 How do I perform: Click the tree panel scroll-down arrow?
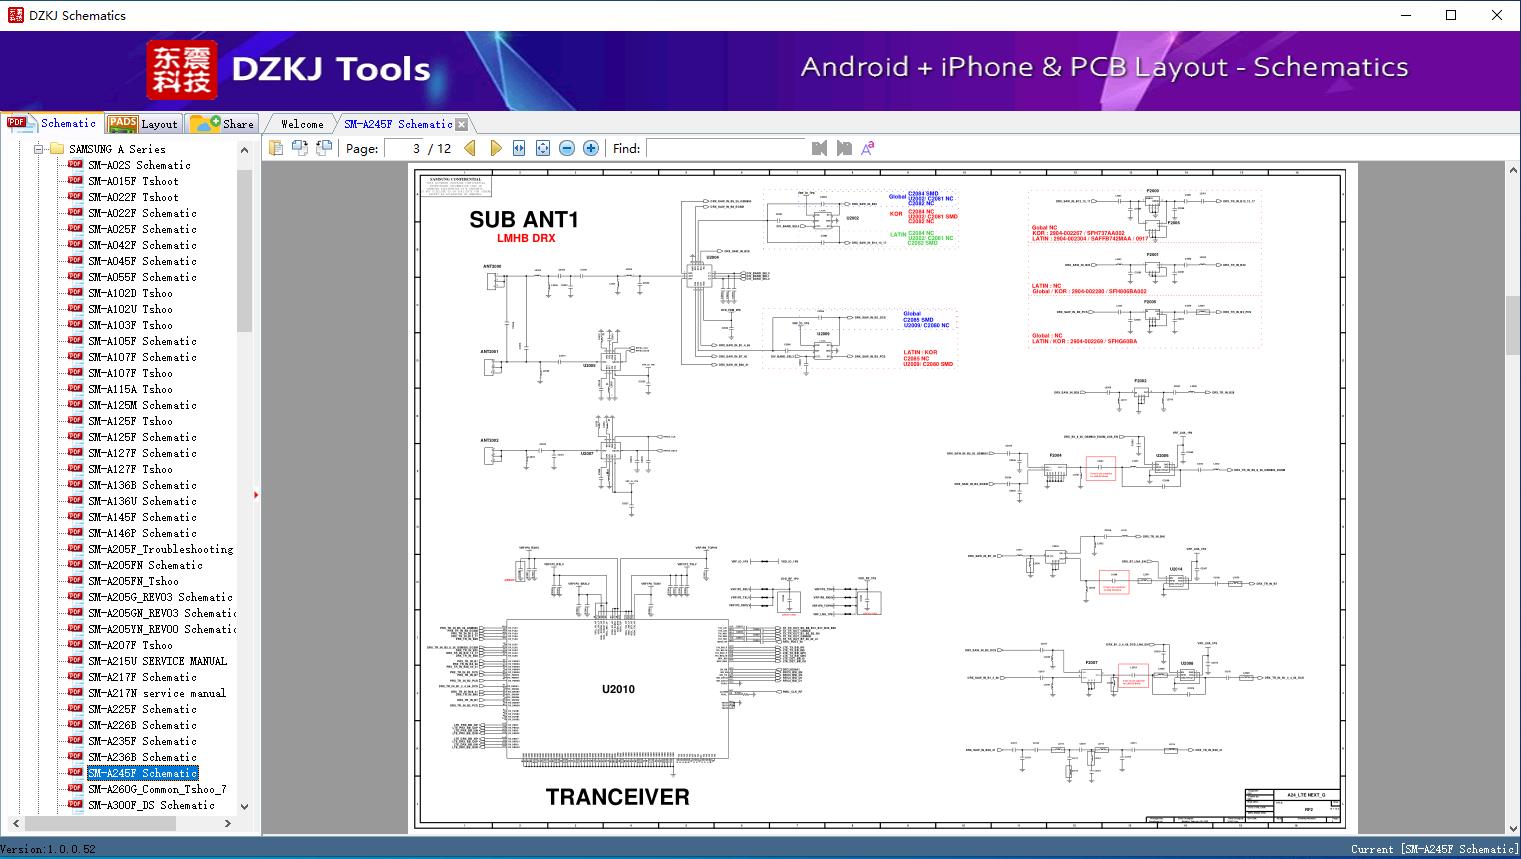click(245, 806)
